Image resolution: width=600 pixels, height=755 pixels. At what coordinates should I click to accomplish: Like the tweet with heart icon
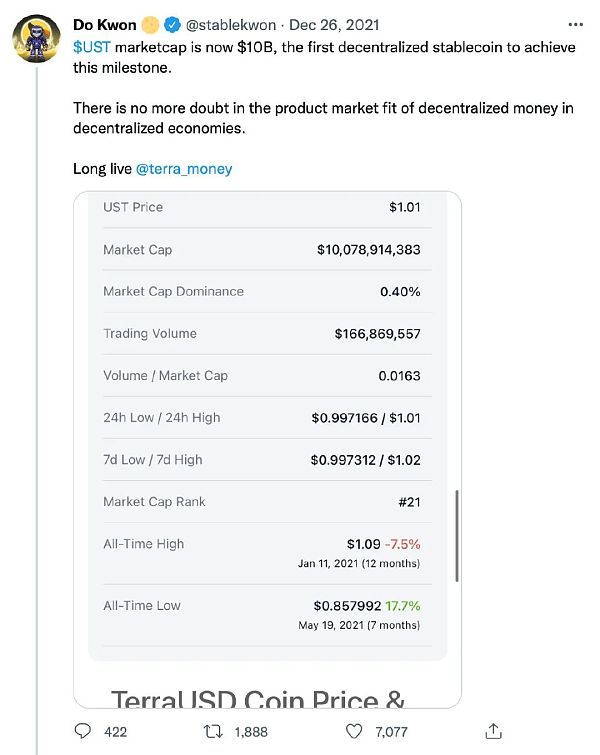[x=352, y=731]
